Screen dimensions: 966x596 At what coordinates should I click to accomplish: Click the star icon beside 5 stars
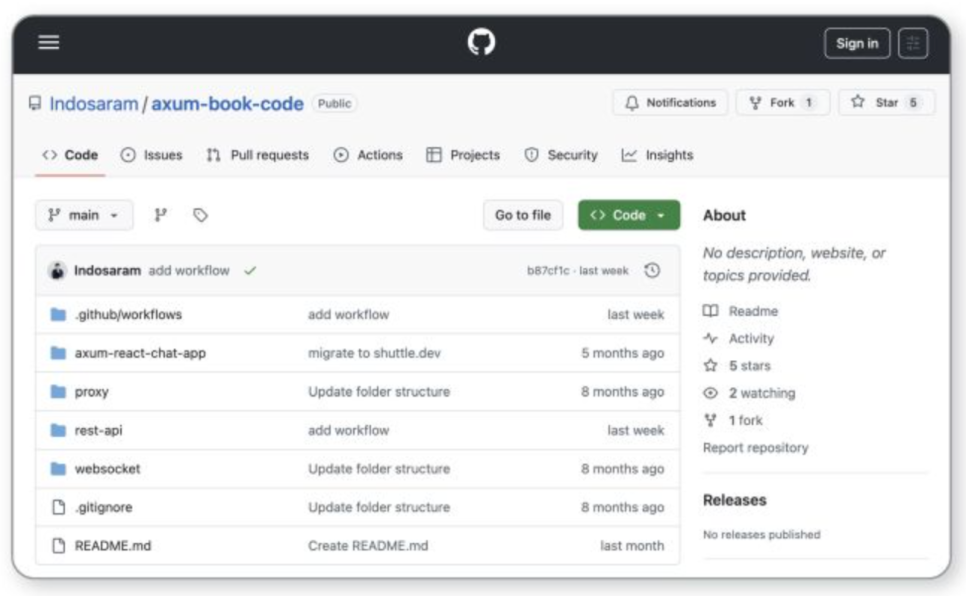tap(710, 365)
